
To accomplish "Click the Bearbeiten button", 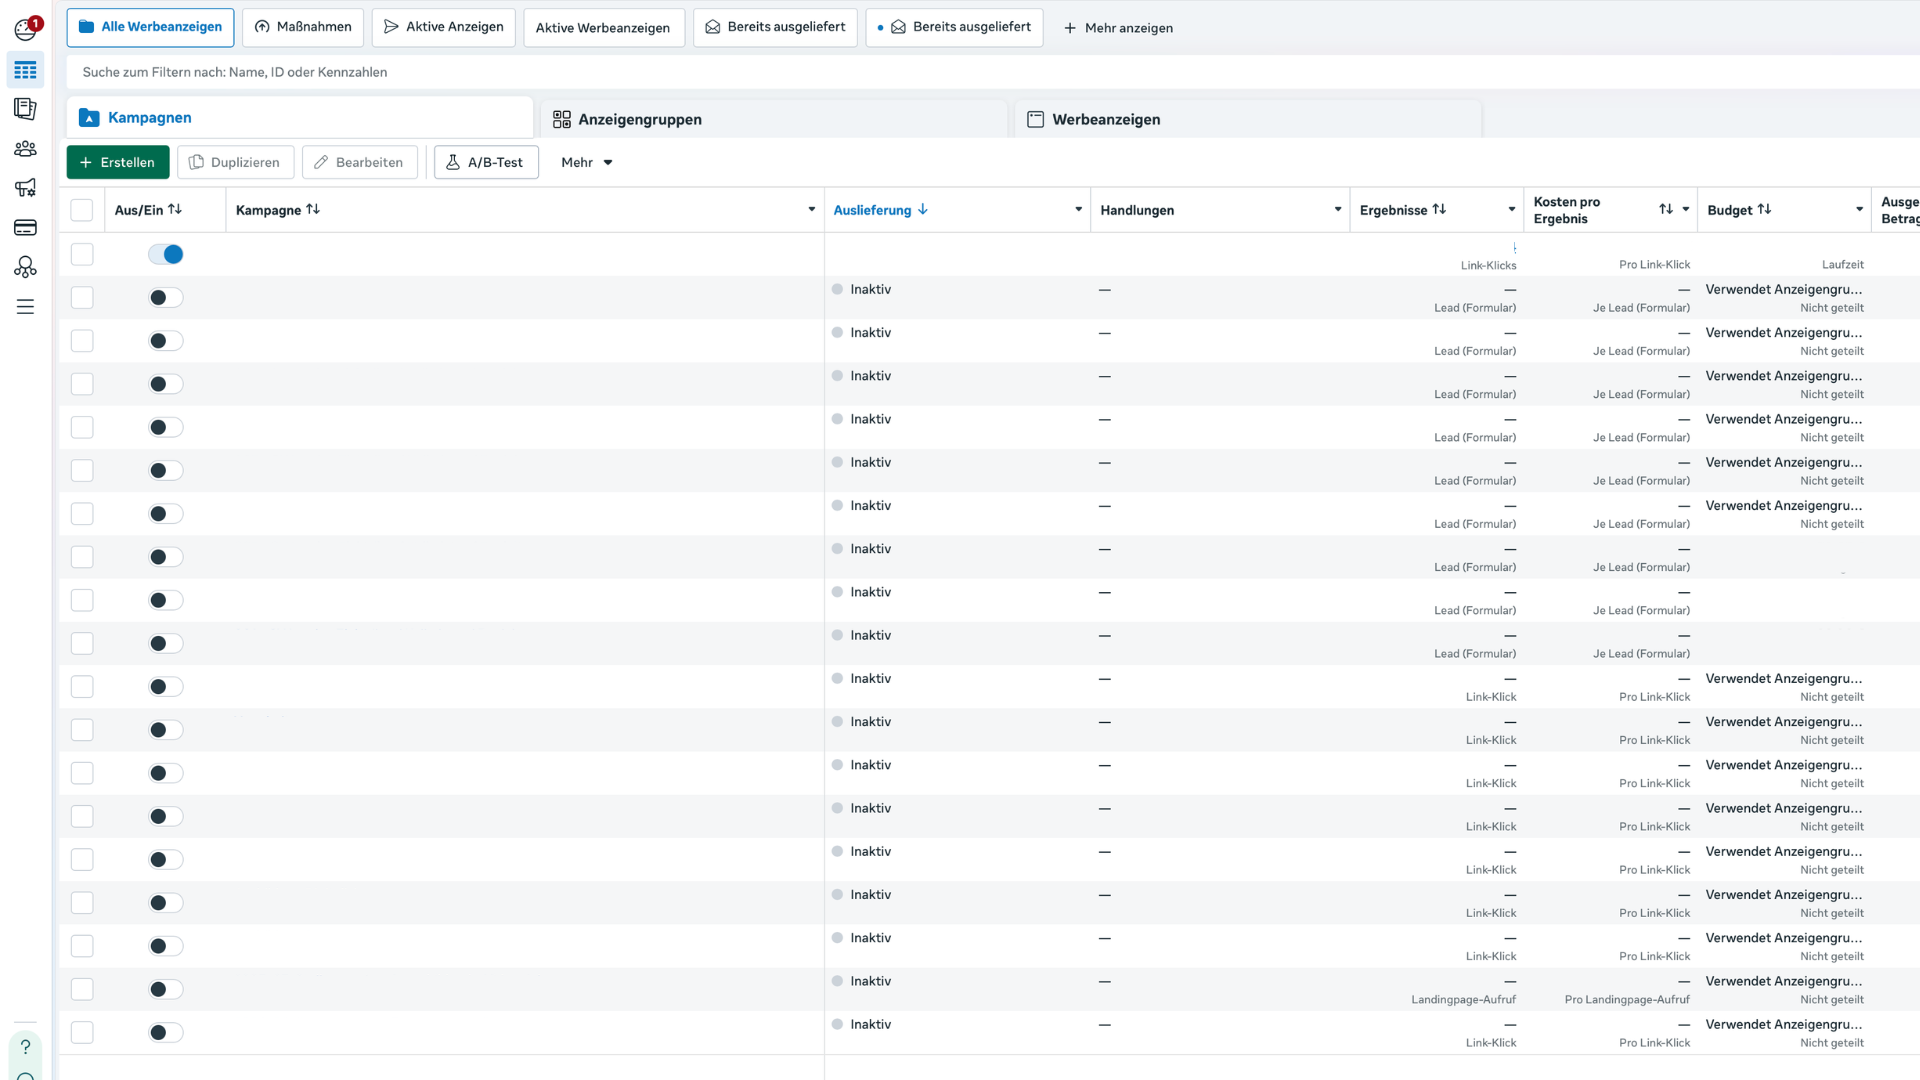I will [359, 162].
